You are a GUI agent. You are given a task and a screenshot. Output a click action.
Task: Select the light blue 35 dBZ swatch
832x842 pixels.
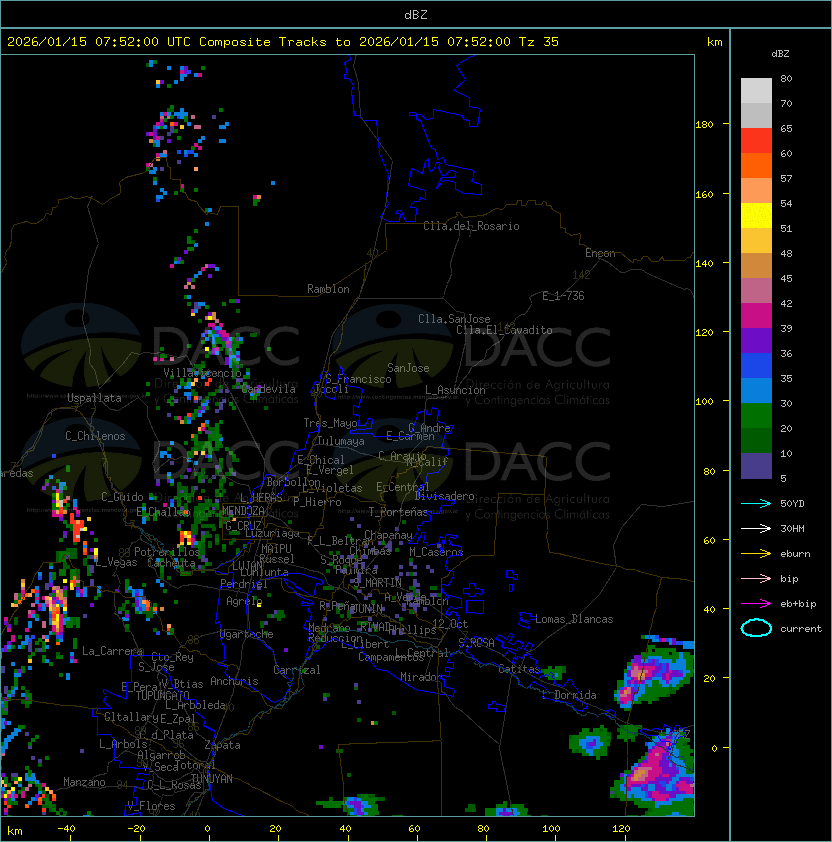pos(756,391)
